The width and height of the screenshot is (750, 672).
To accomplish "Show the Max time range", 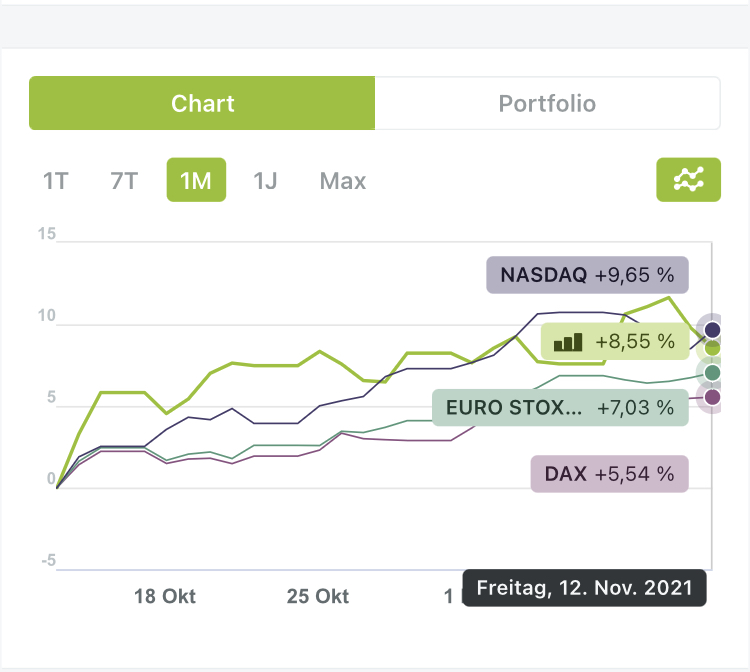I will [343, 181].
